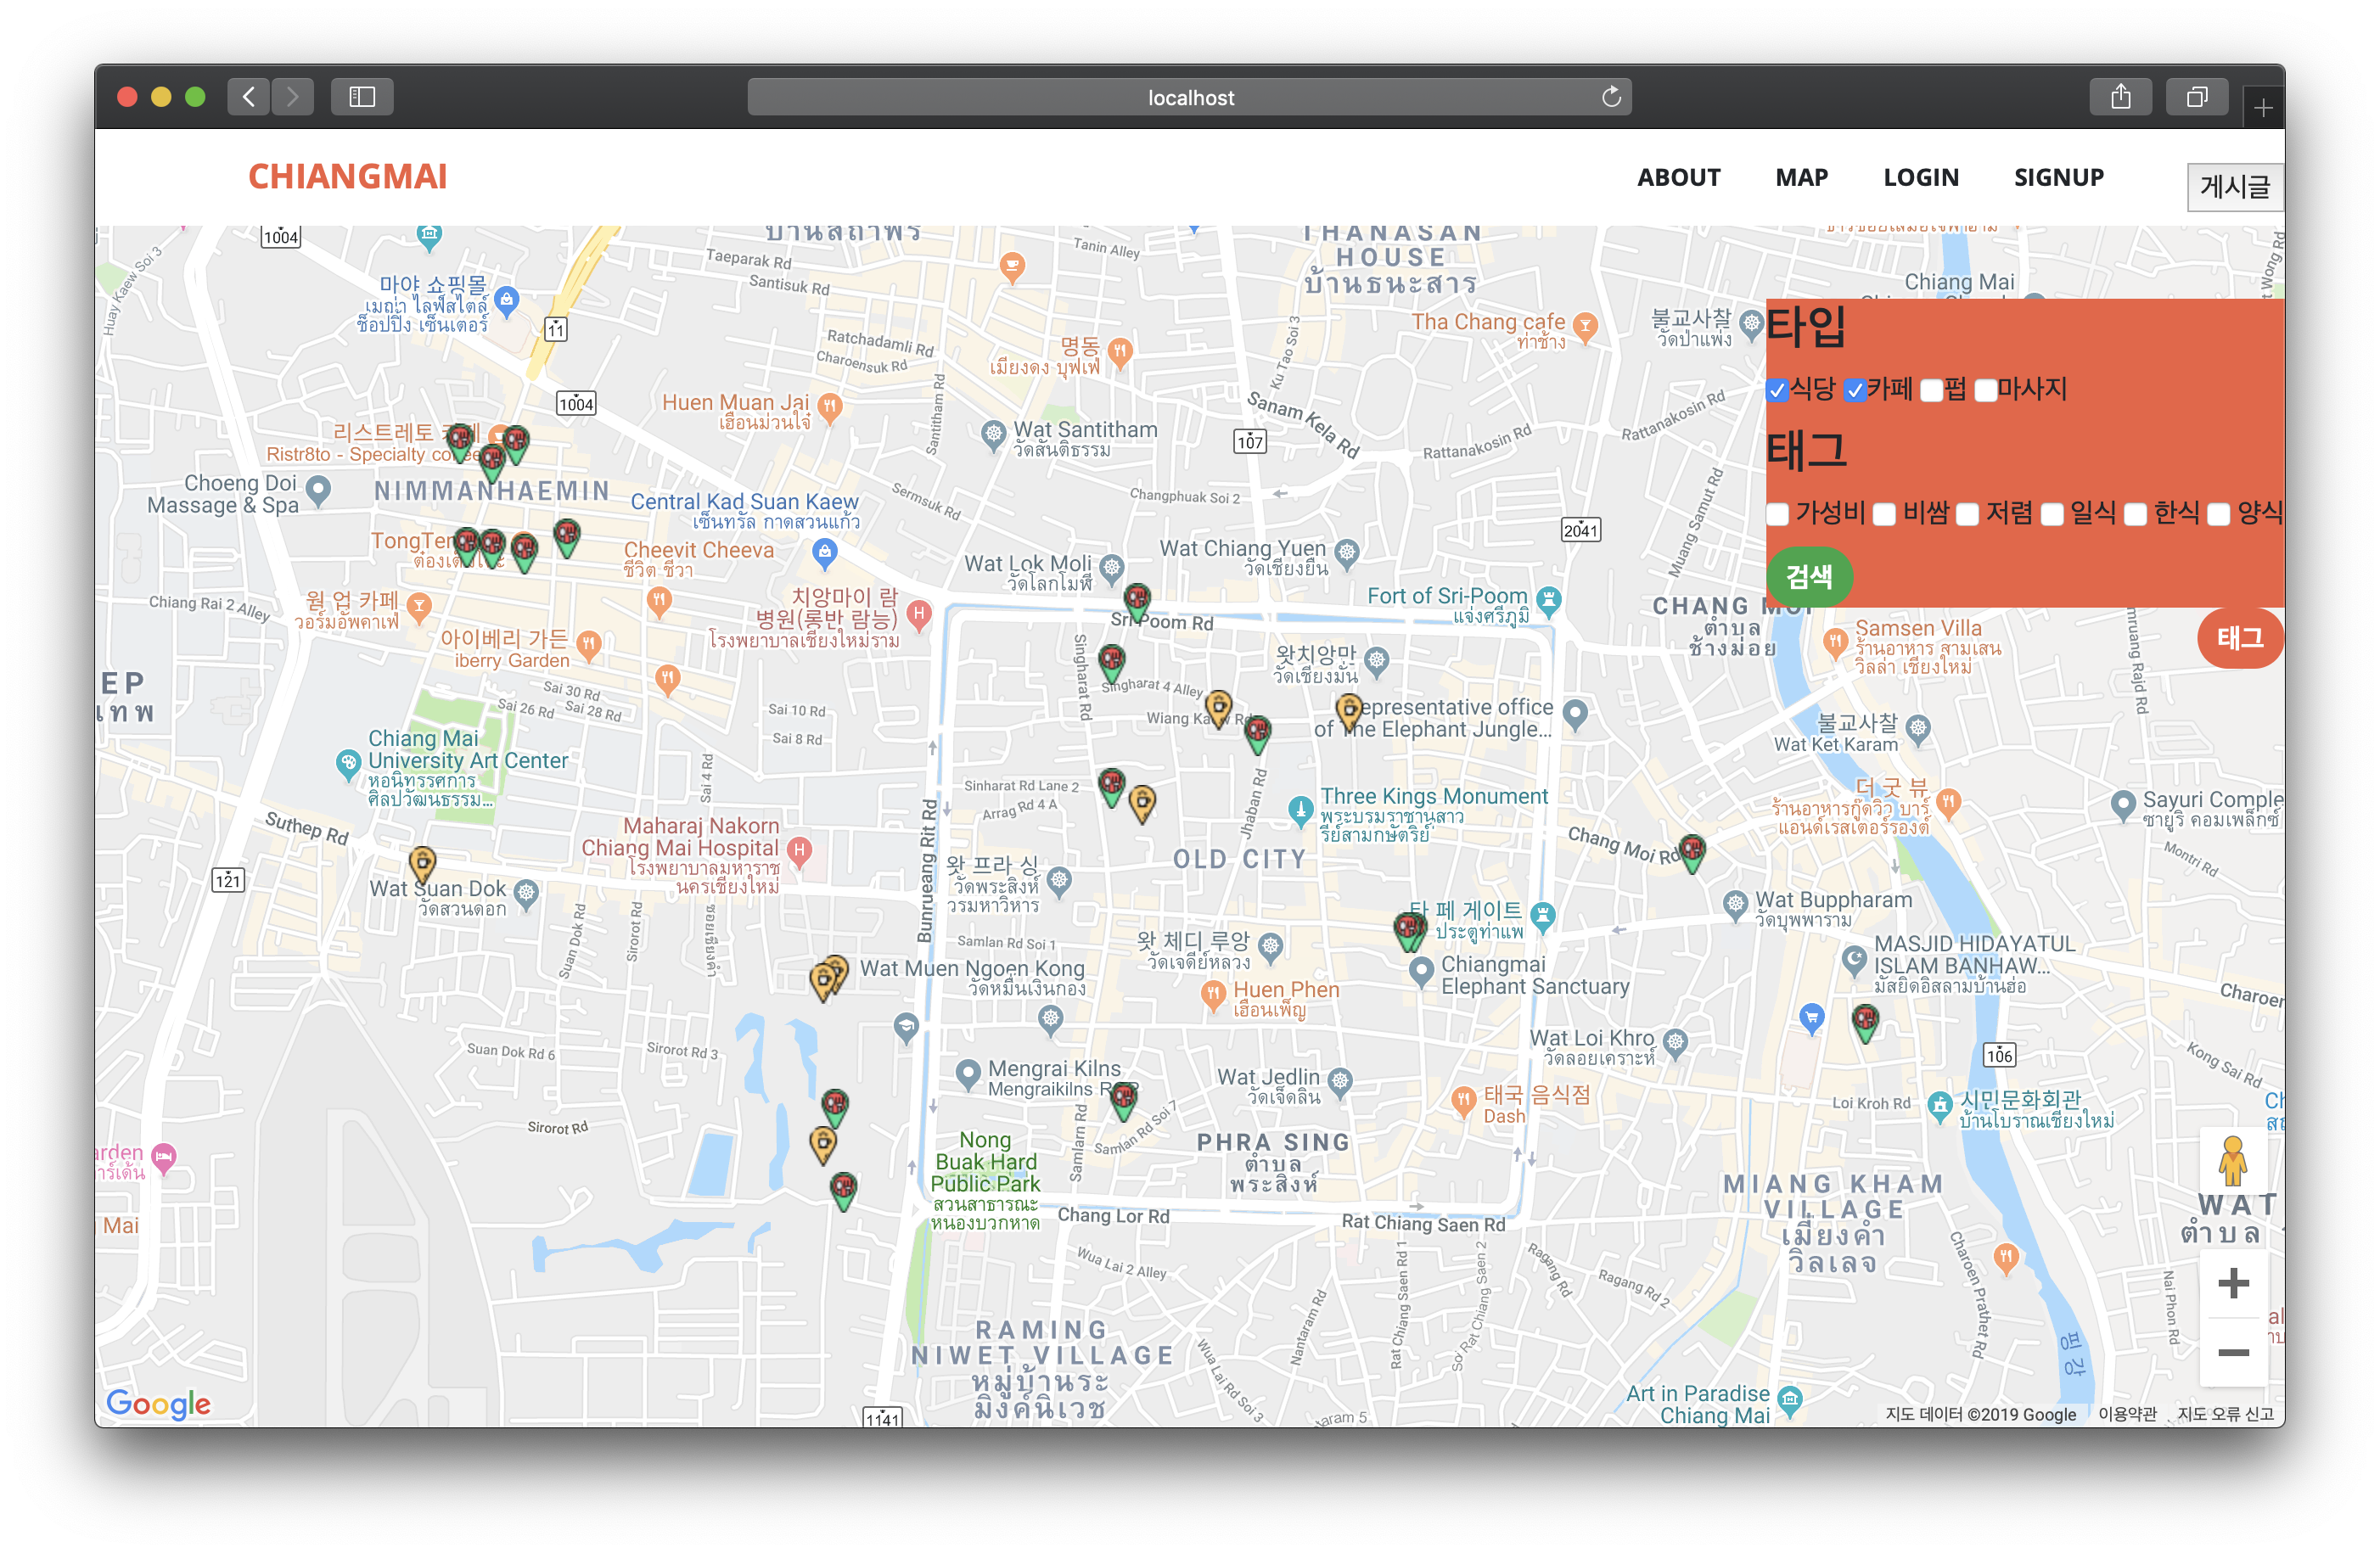Open the ABOUT menu item
Screen dimensions: 2380x1553
1678,178
